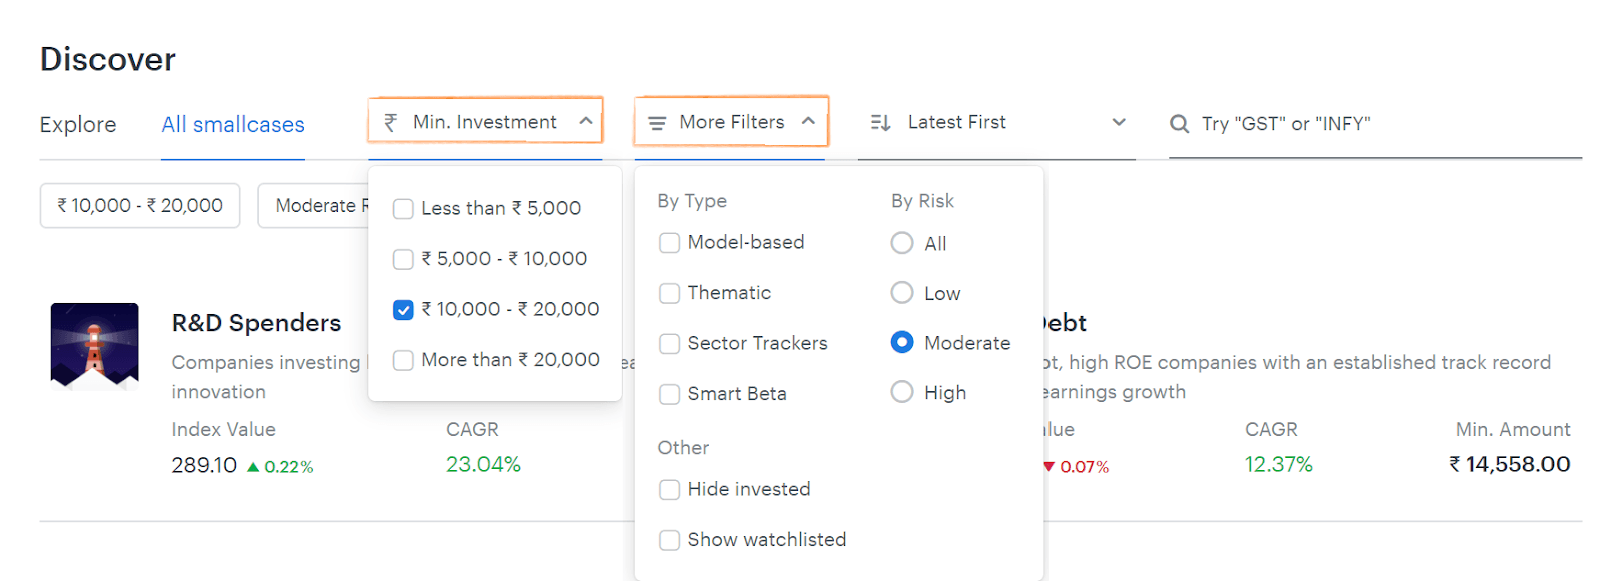Open the R&D Spenders lighthouse thumbnail

(x=95, y=346)
